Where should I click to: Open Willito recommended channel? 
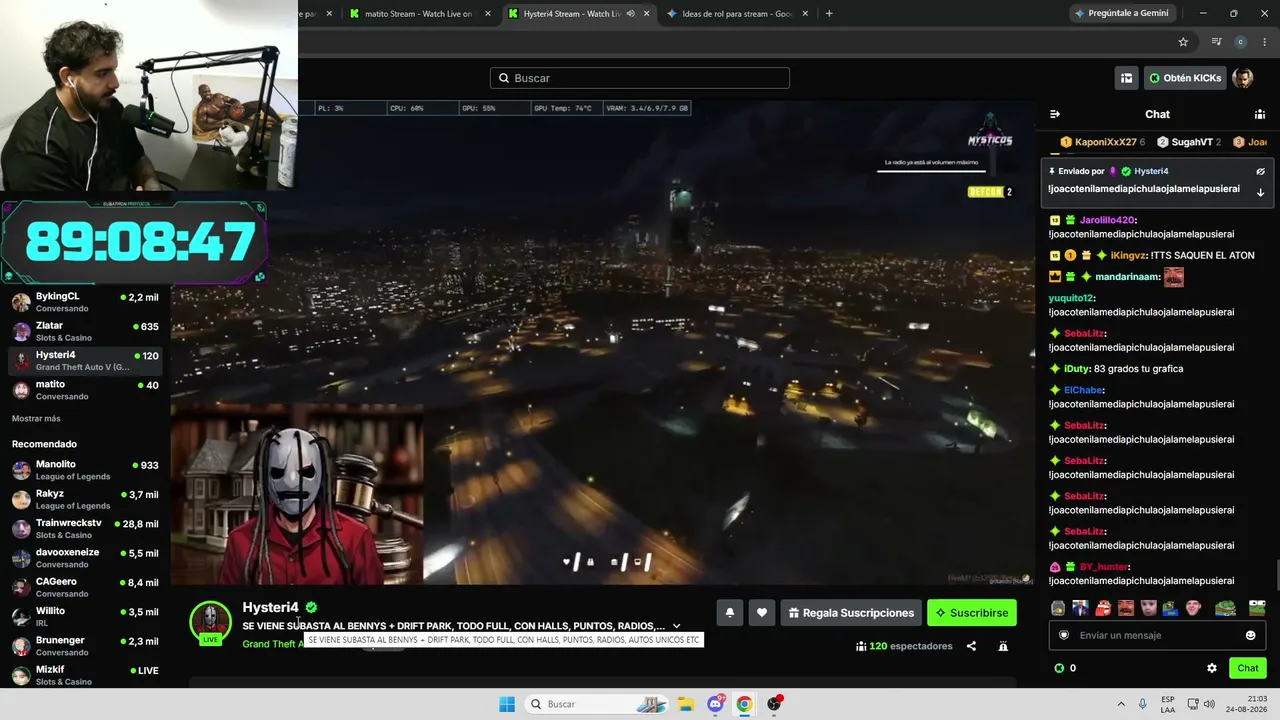(x=85, y=616)
